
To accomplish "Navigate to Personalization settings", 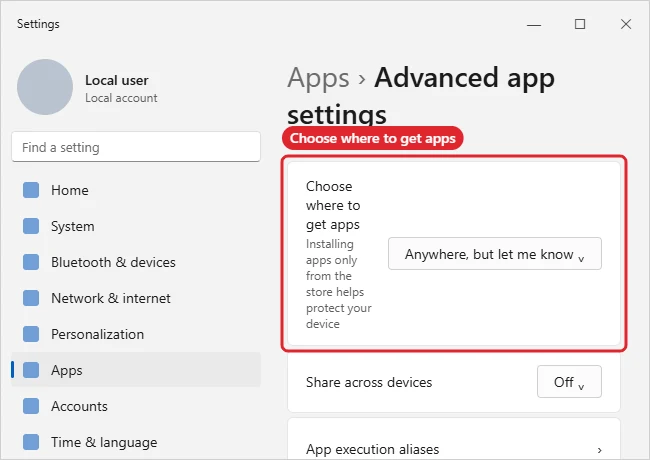I will click(136, 334).
